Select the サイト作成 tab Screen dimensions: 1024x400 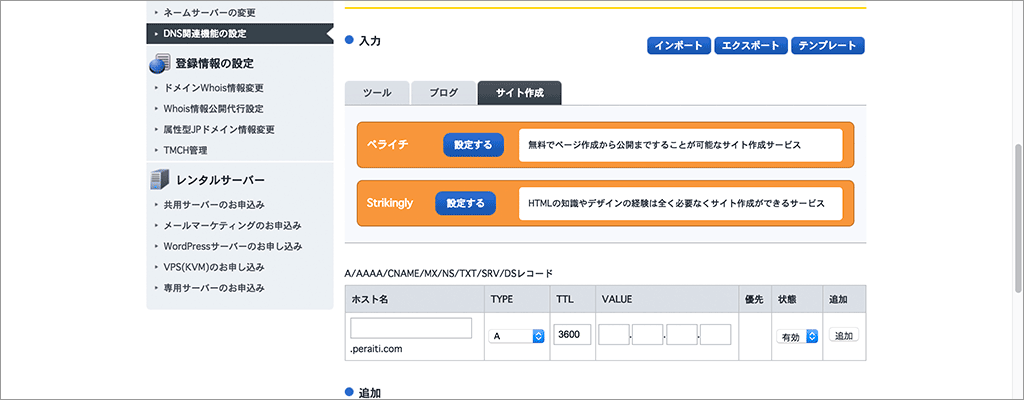[520, 93]
